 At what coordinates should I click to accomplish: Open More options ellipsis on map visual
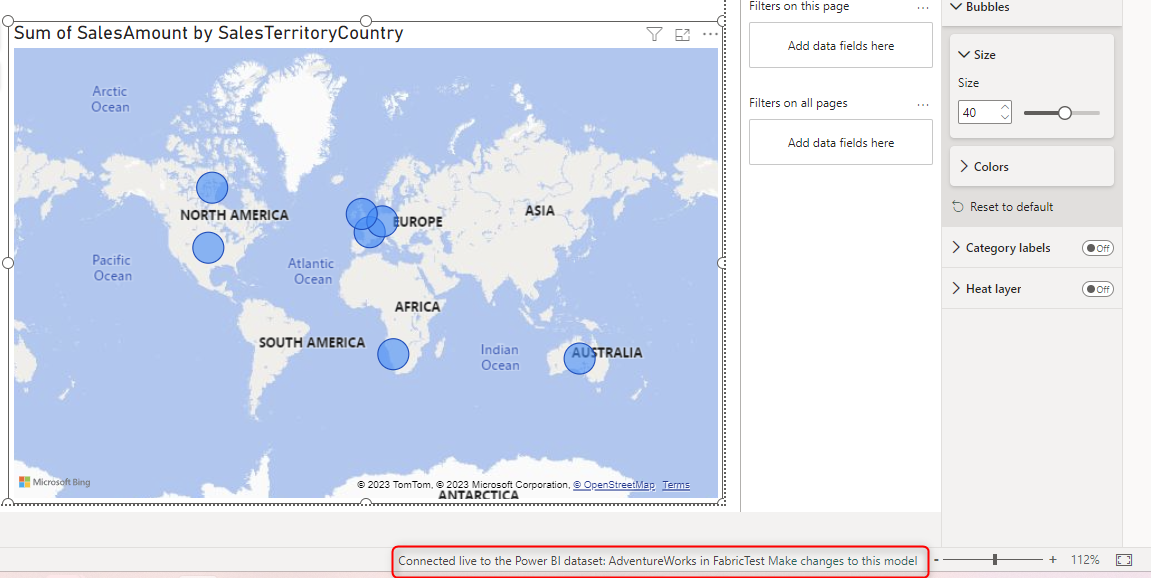point(710,34)
